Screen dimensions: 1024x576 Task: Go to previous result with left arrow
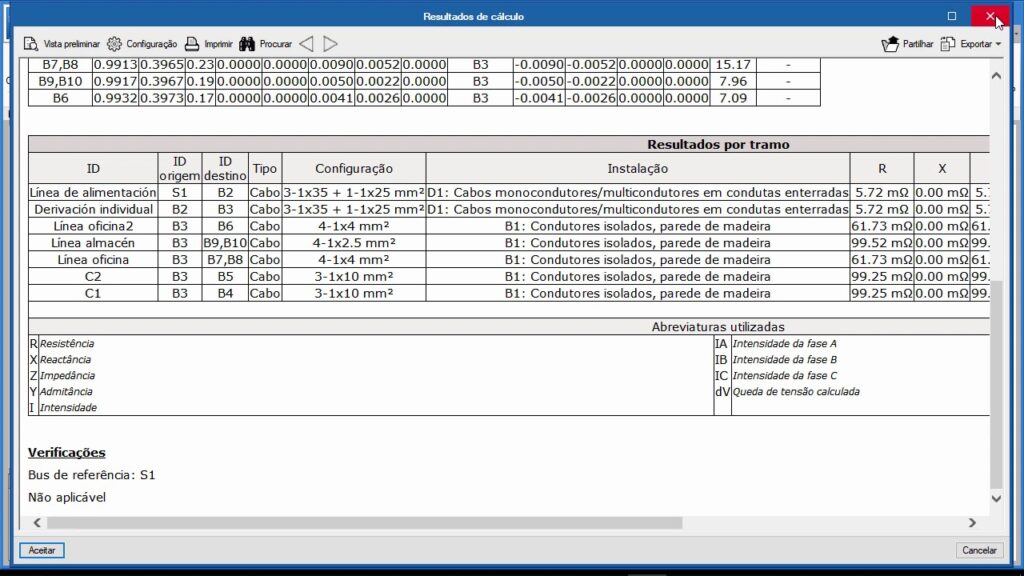tap(306, 44)
